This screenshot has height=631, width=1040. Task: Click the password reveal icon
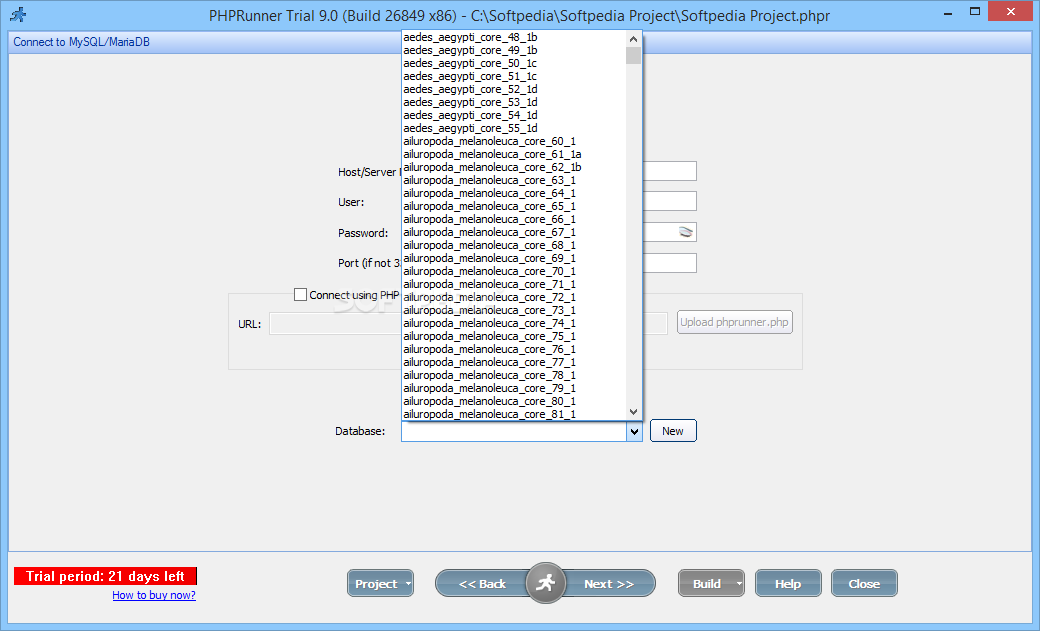click(x=685, y=232)
